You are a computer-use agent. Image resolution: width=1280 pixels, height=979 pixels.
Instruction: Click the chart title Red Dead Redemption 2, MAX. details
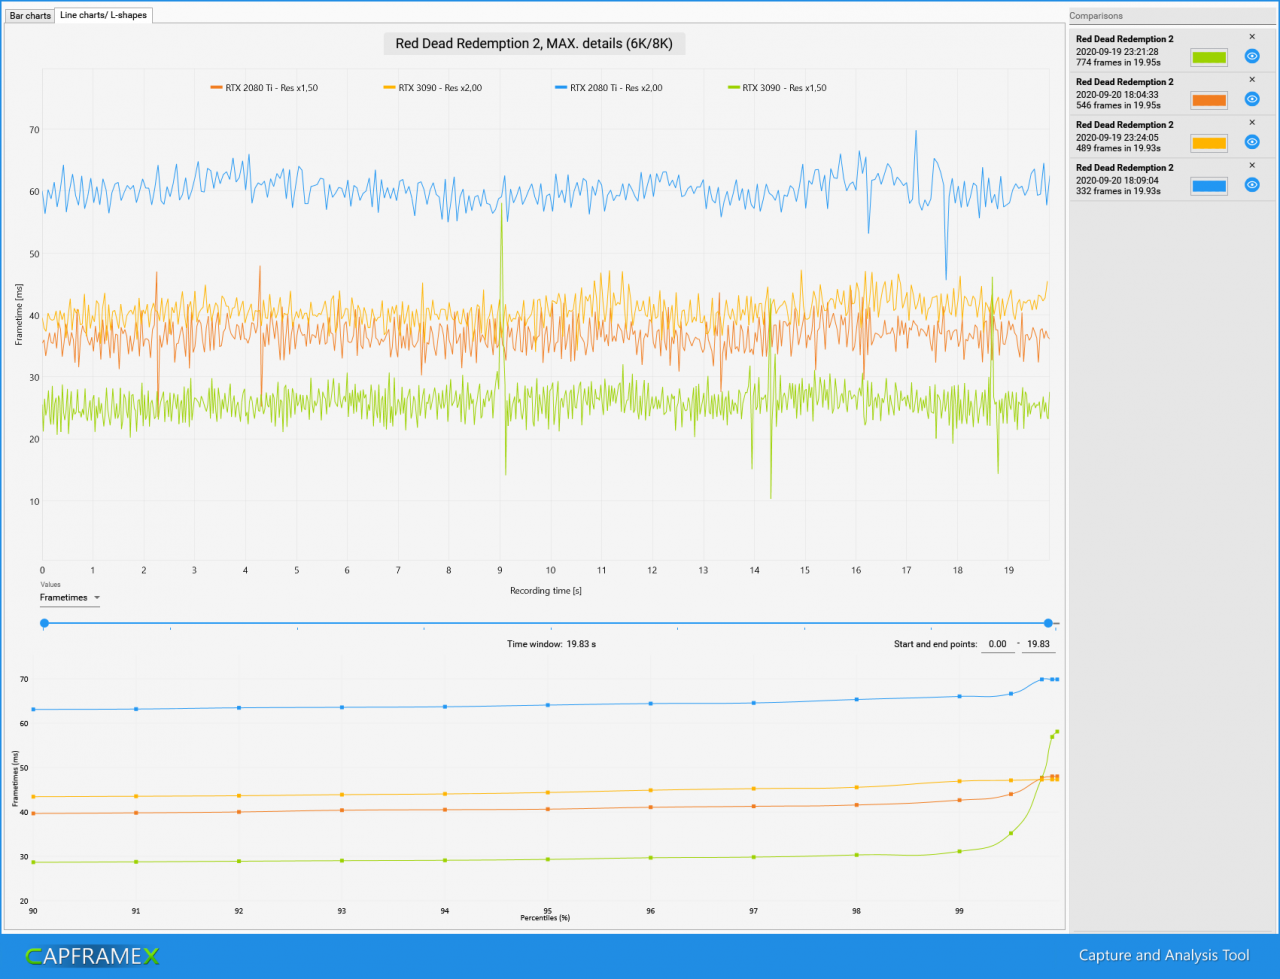click(534, 43)
